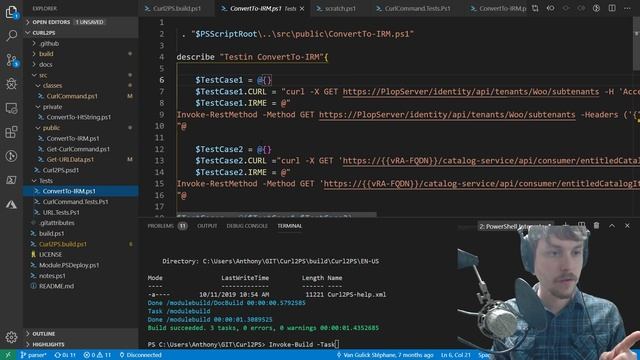Collapse the private folder

pos(81,107)
